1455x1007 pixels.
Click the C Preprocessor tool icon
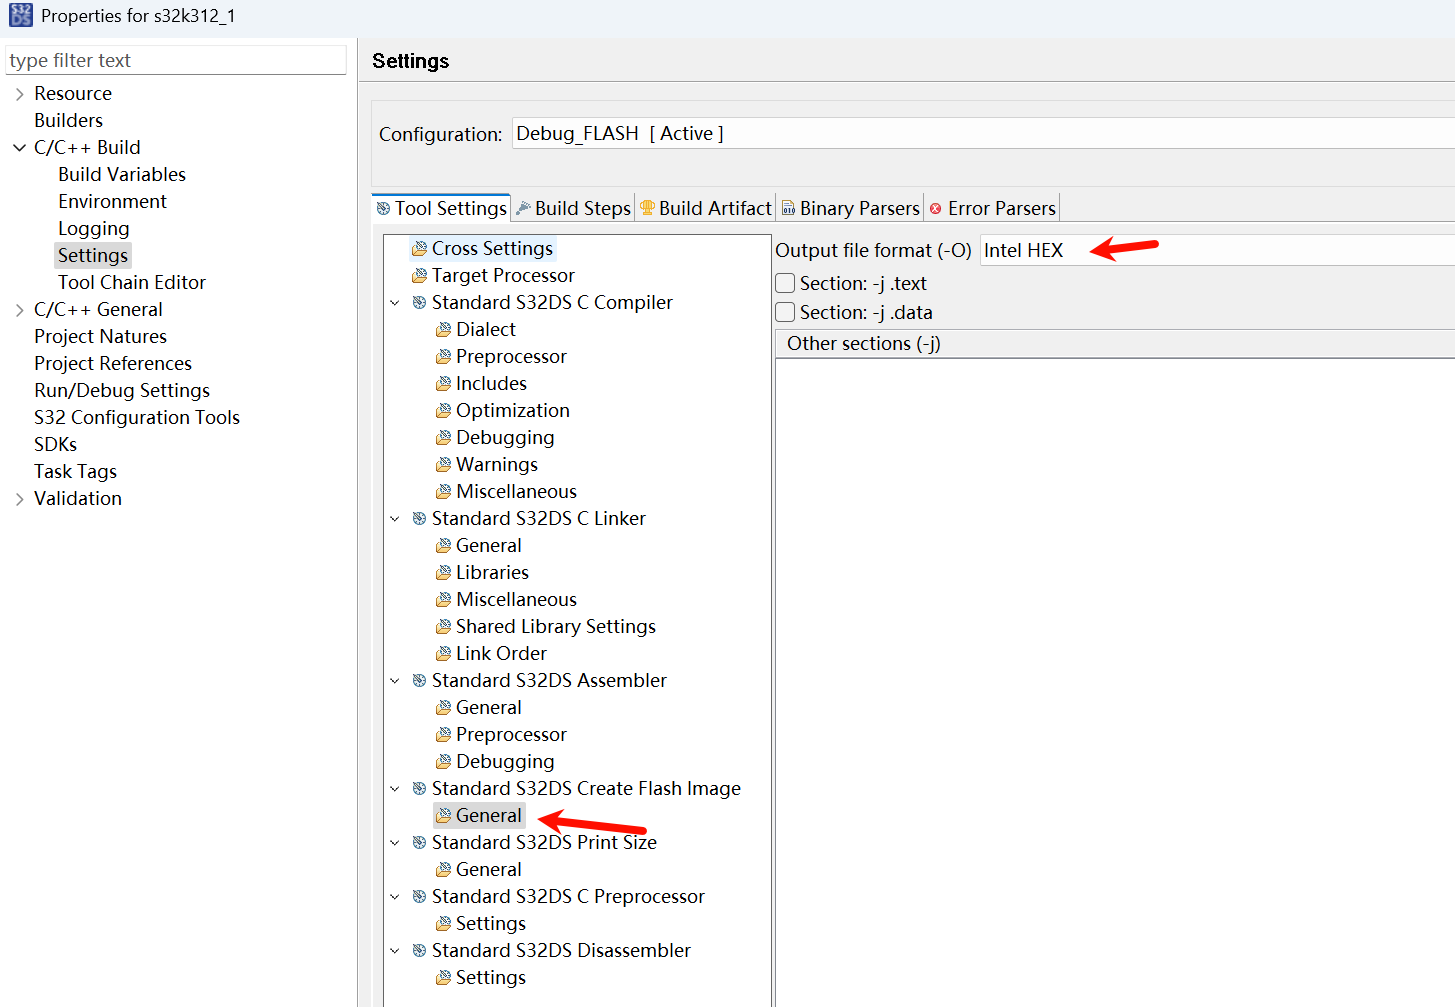pos(420,896)
